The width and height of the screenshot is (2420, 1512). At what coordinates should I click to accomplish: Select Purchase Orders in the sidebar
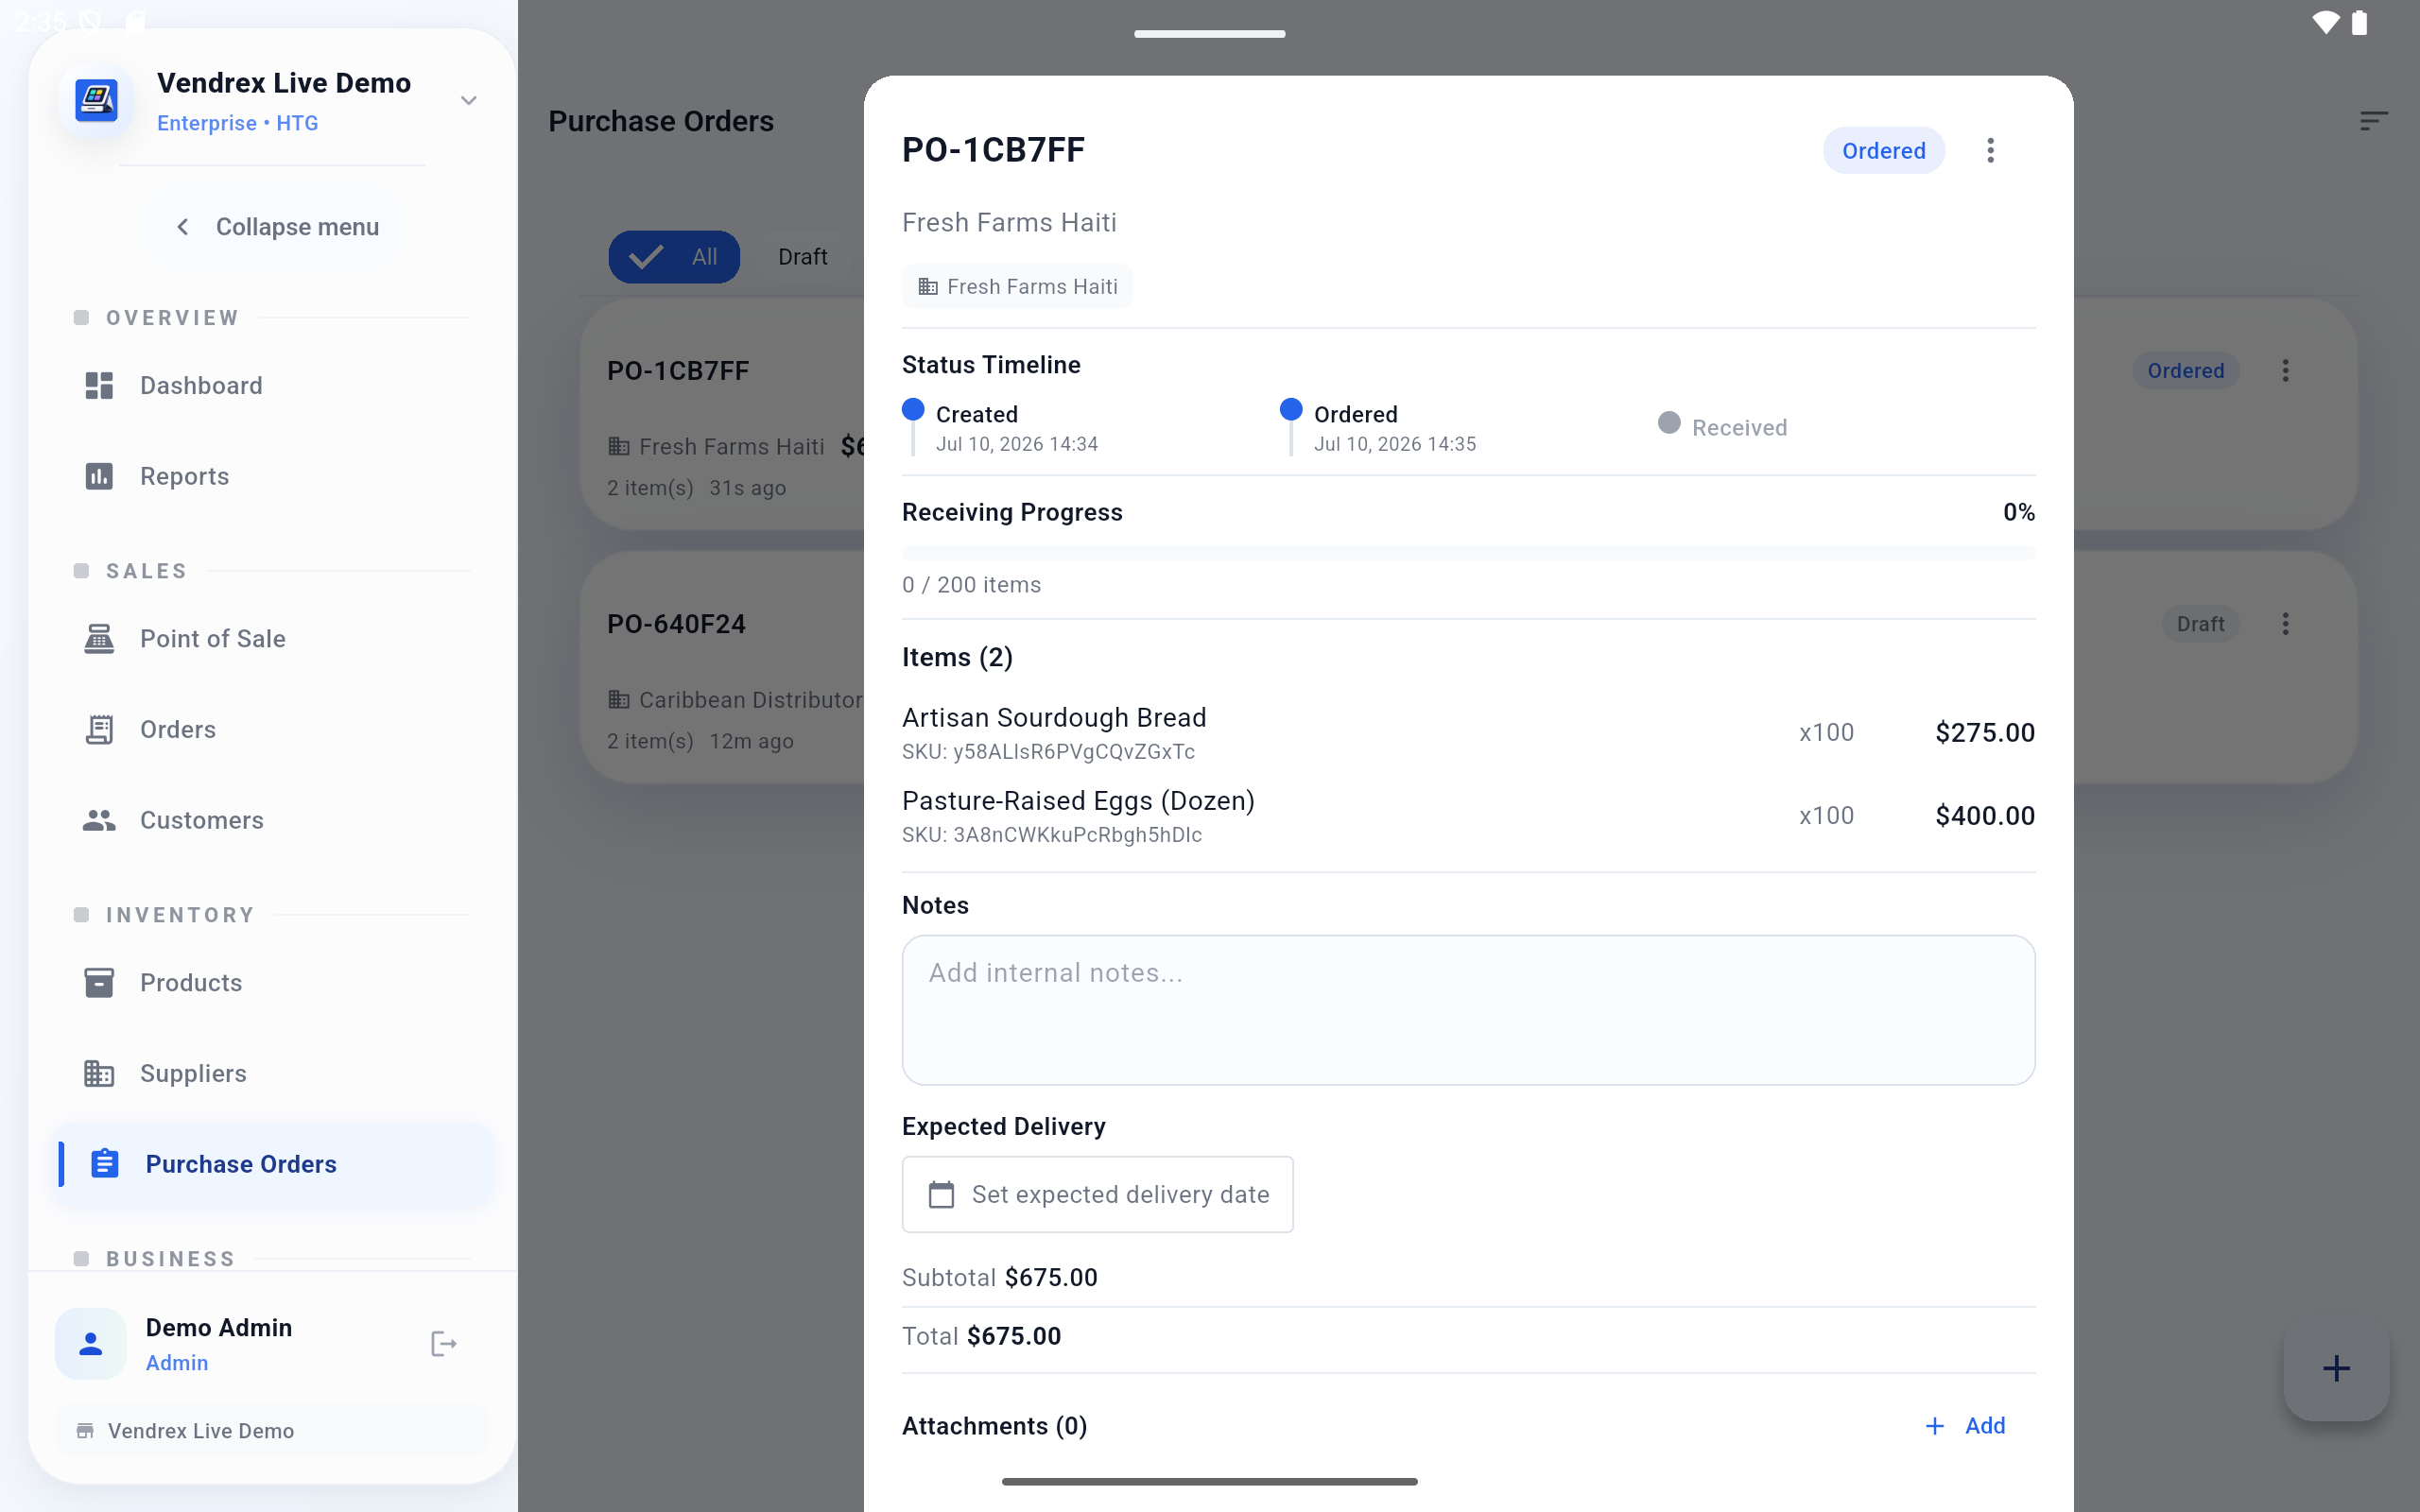click(273, 1164)
